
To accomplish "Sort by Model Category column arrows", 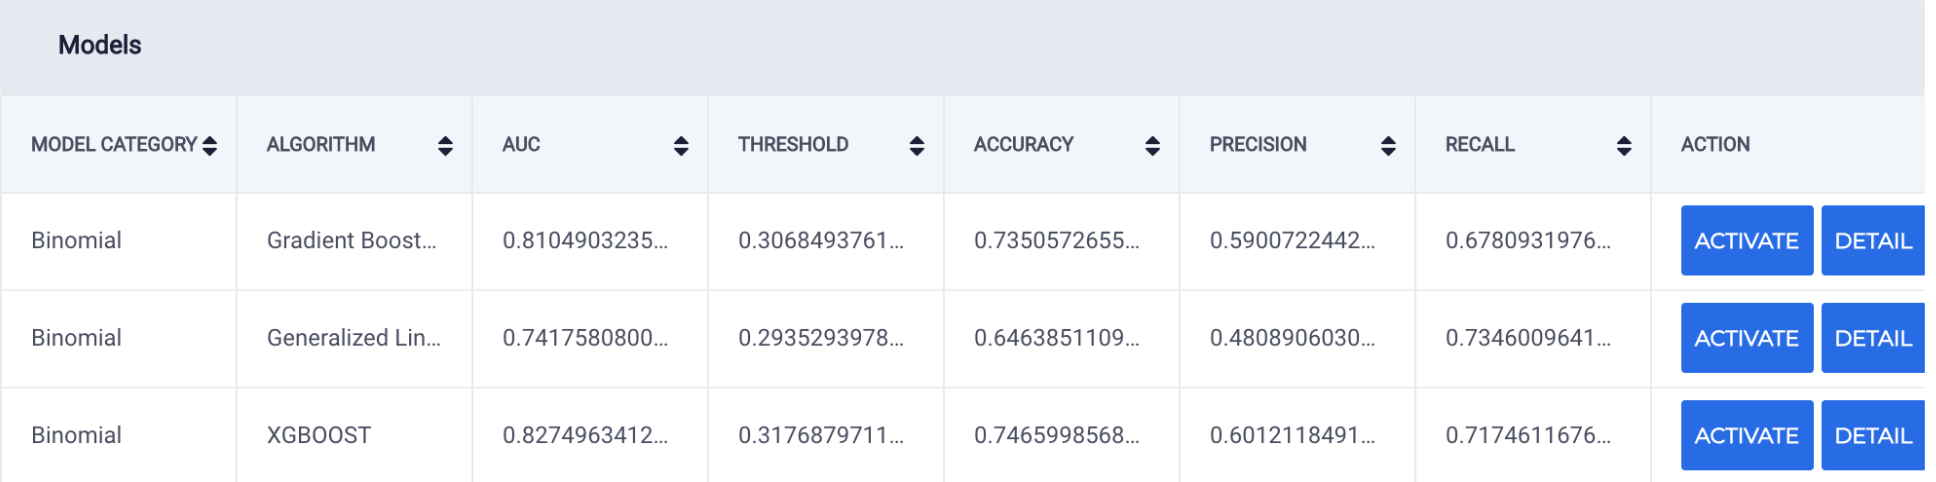I will coord(210,146).
